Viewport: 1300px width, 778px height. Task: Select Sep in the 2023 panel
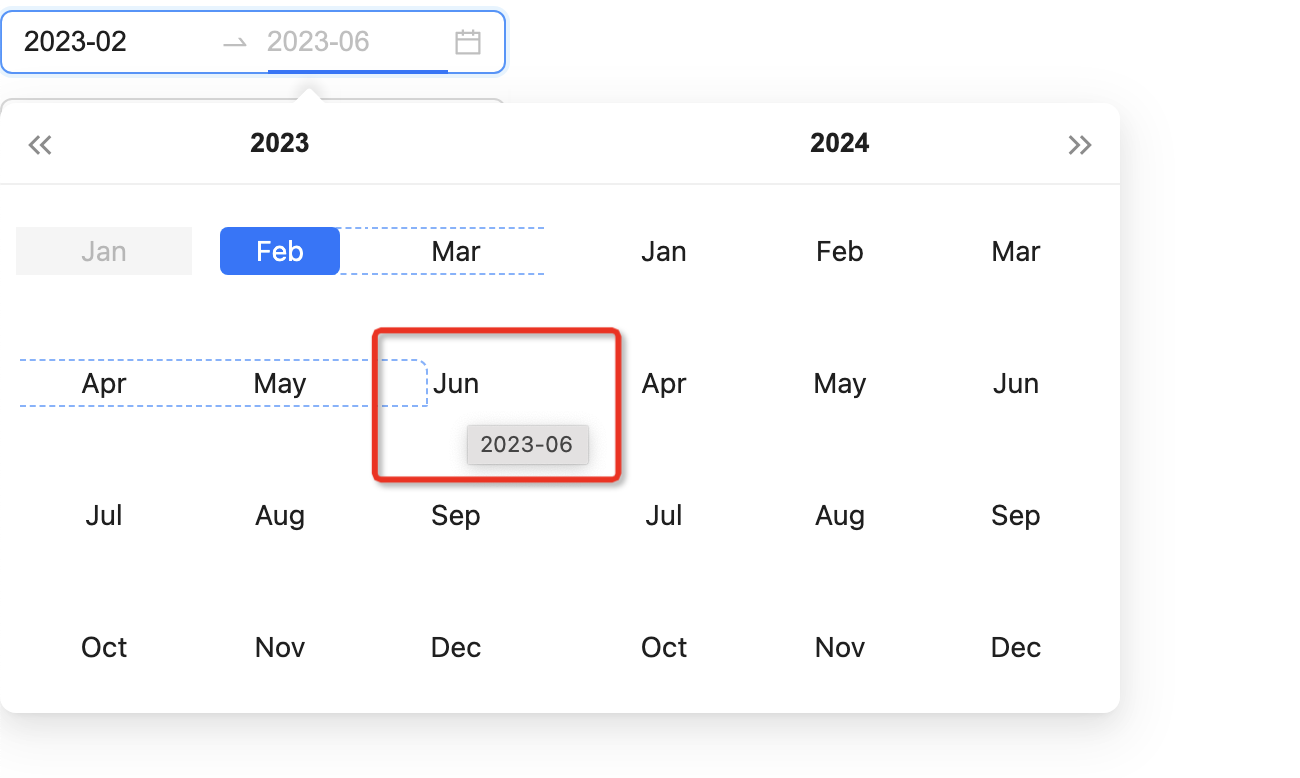pos(456,515)
